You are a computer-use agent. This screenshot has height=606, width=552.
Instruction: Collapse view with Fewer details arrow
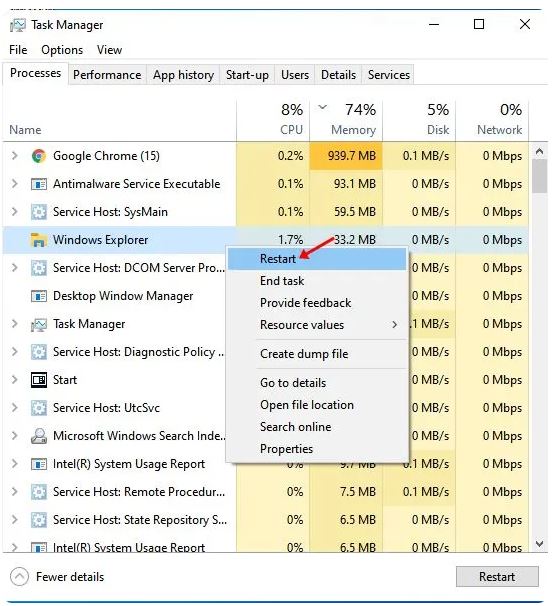coord(19,577)
